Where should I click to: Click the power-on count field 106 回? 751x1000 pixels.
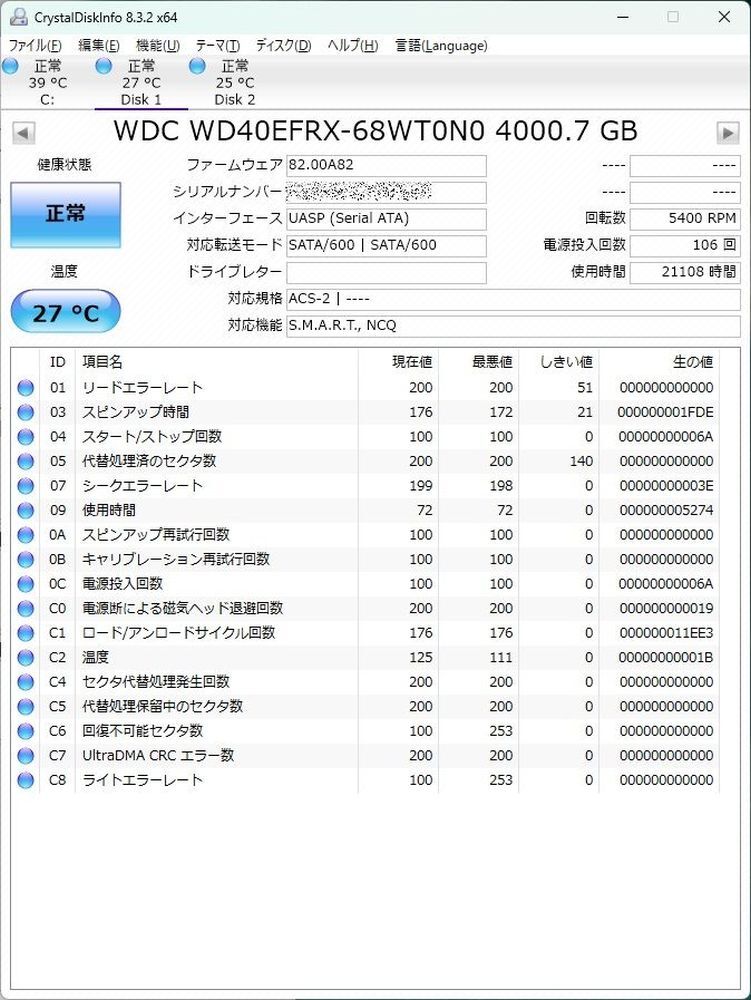(685, 246)
